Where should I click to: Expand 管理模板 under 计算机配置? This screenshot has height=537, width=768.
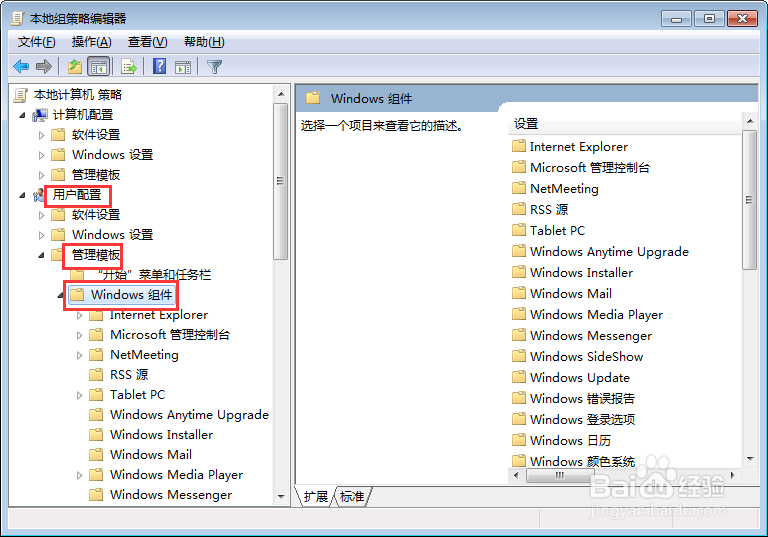pyautogui.click(x=41, y=175)
